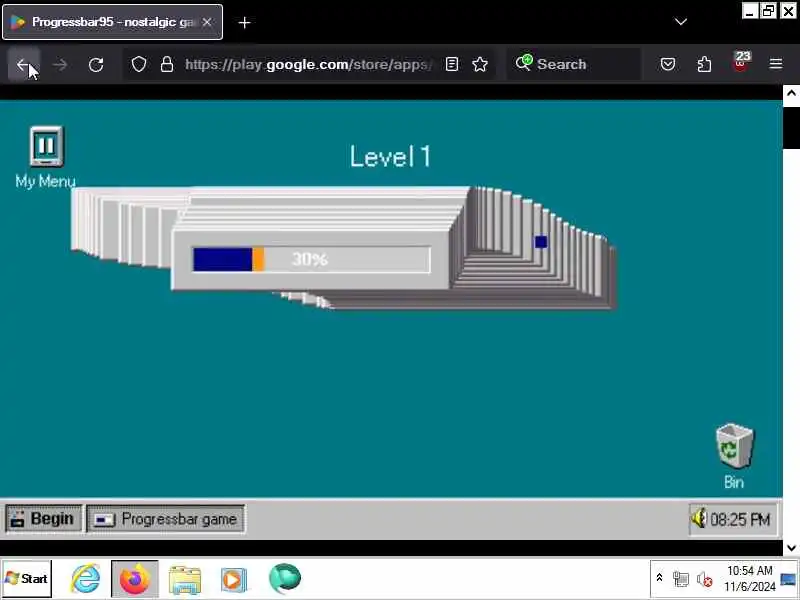Screen dimensions: 800x600
Task: Click the Search box in toolbar
Action: coord(574,64)
